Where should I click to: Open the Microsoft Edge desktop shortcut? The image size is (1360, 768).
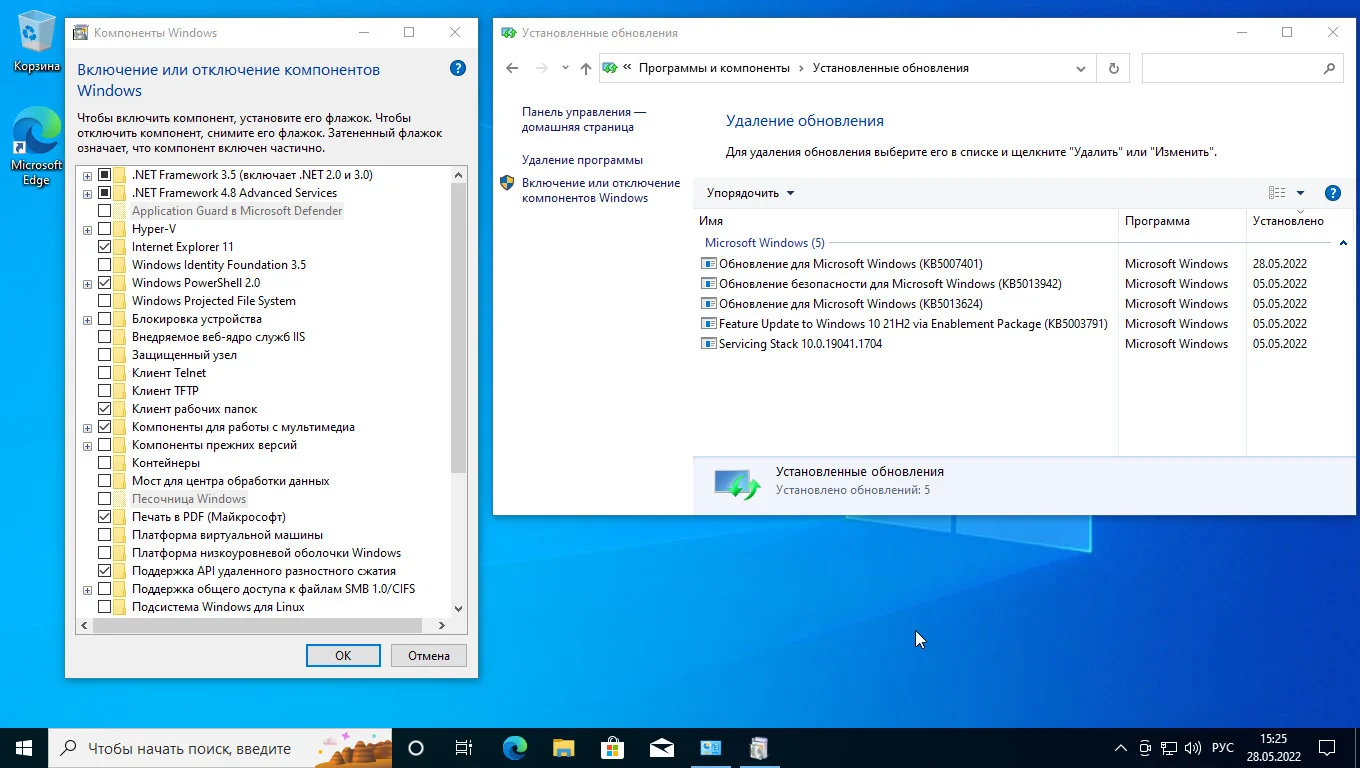click(36, 147)
